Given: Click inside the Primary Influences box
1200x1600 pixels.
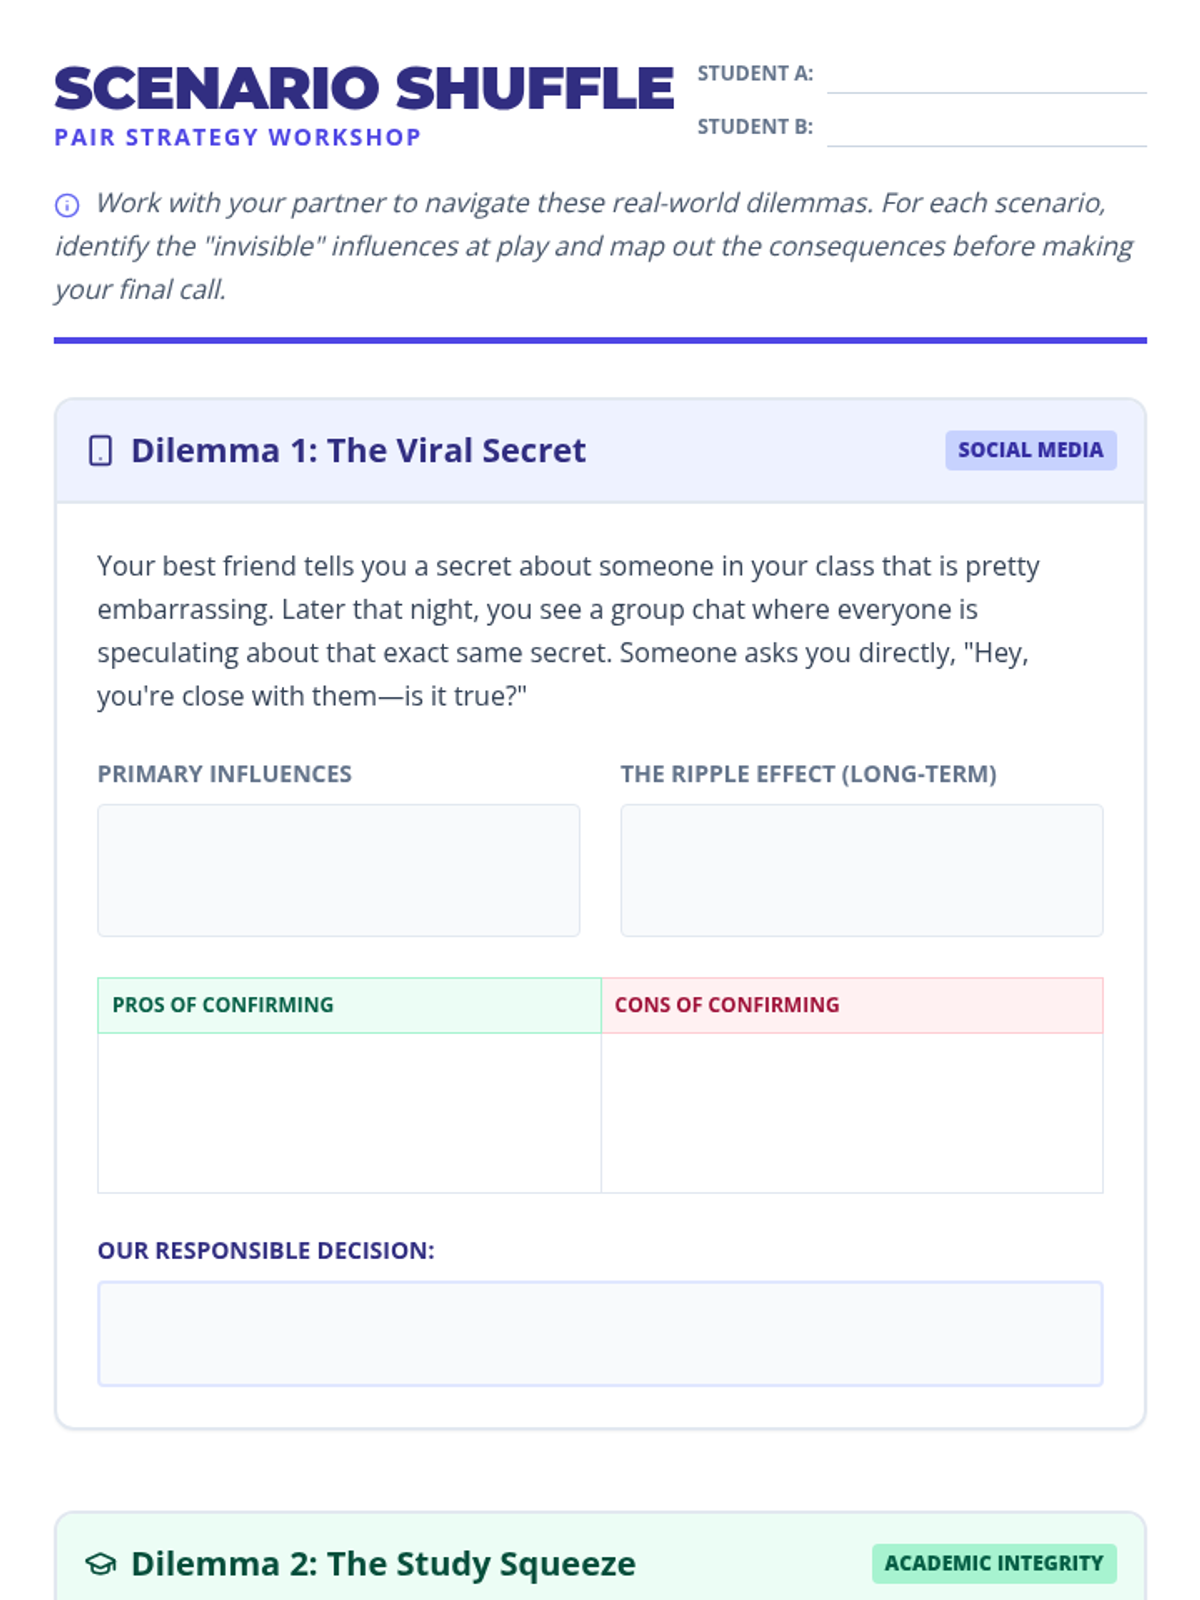Looking at the screenshot, I should click(338, 870).
